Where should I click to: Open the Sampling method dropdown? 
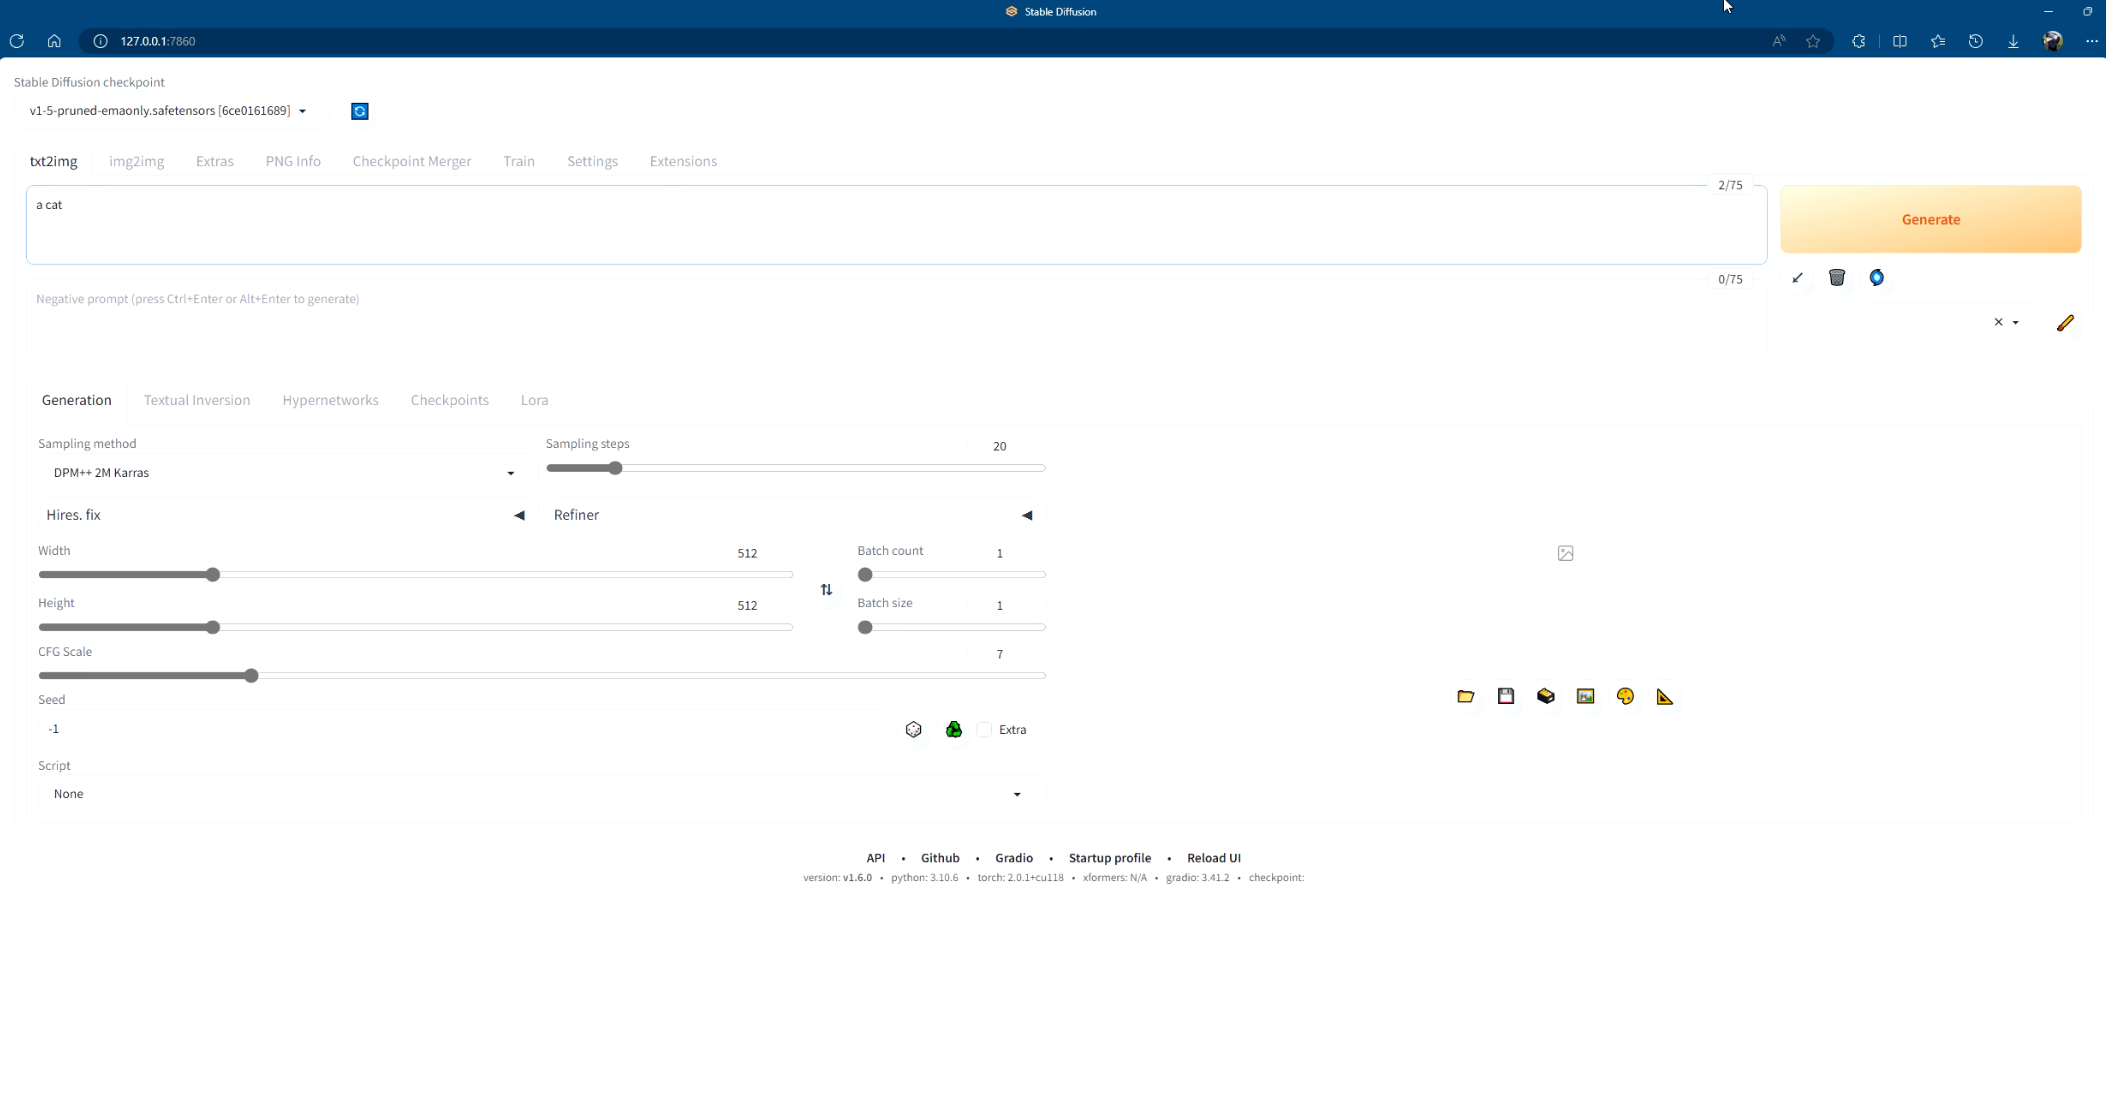(x=283, y=473)
